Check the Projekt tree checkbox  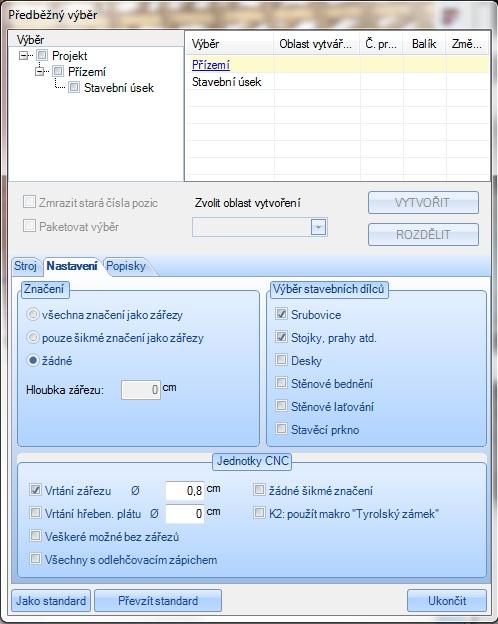[42, 55]
